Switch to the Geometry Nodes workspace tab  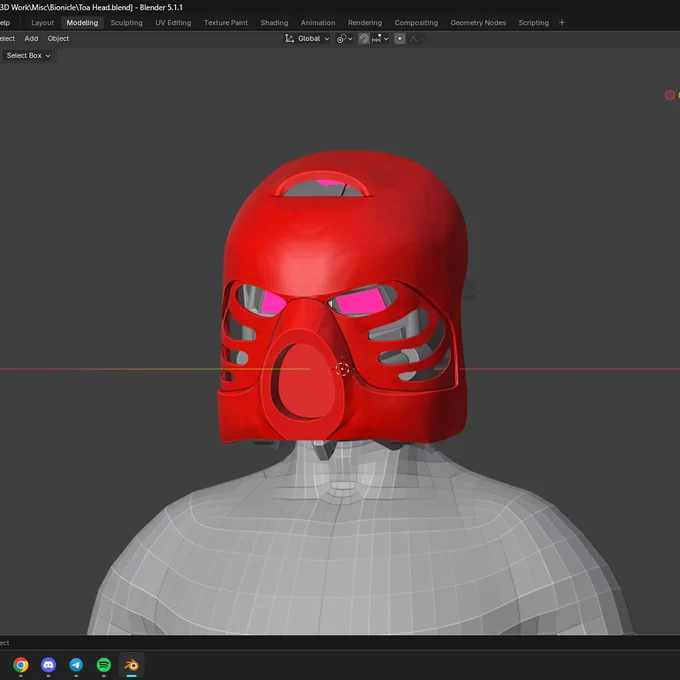[478, 23]
